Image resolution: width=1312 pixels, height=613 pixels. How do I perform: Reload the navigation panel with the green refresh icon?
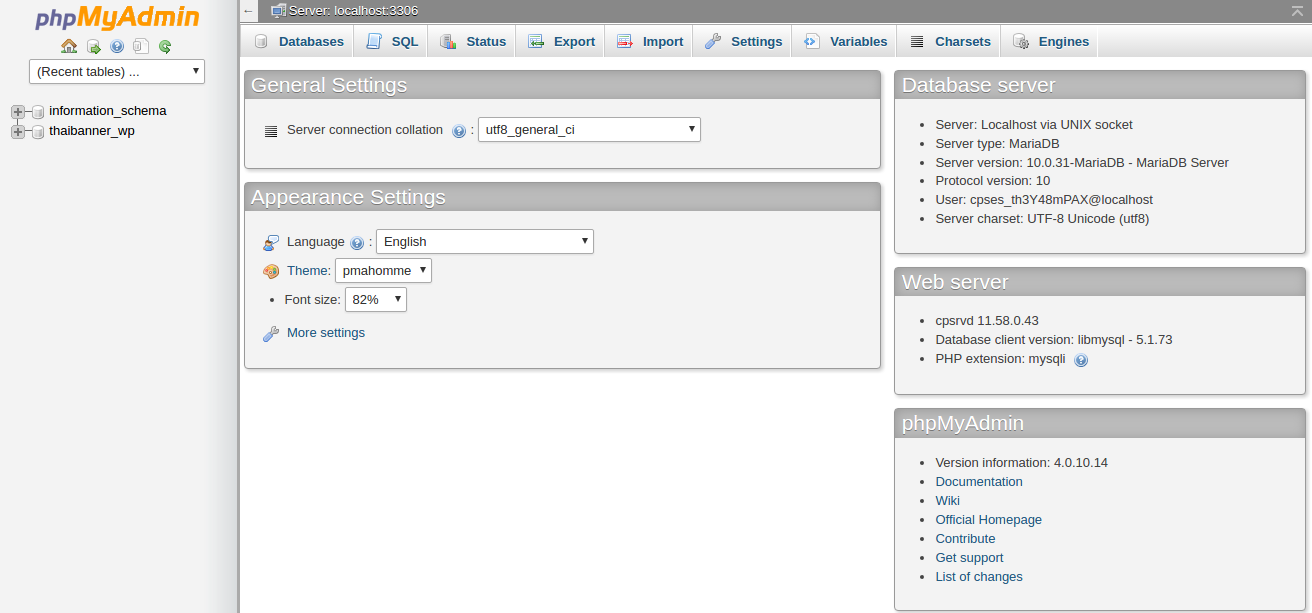165,46
